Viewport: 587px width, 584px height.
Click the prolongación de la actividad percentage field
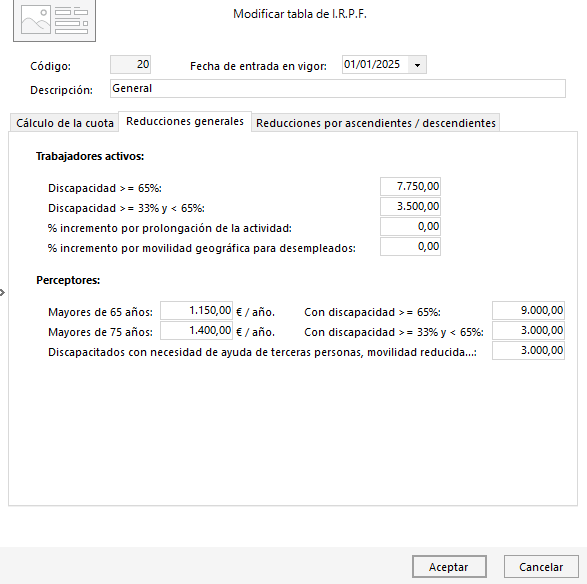pyautogui.click(x=410, y=226)
